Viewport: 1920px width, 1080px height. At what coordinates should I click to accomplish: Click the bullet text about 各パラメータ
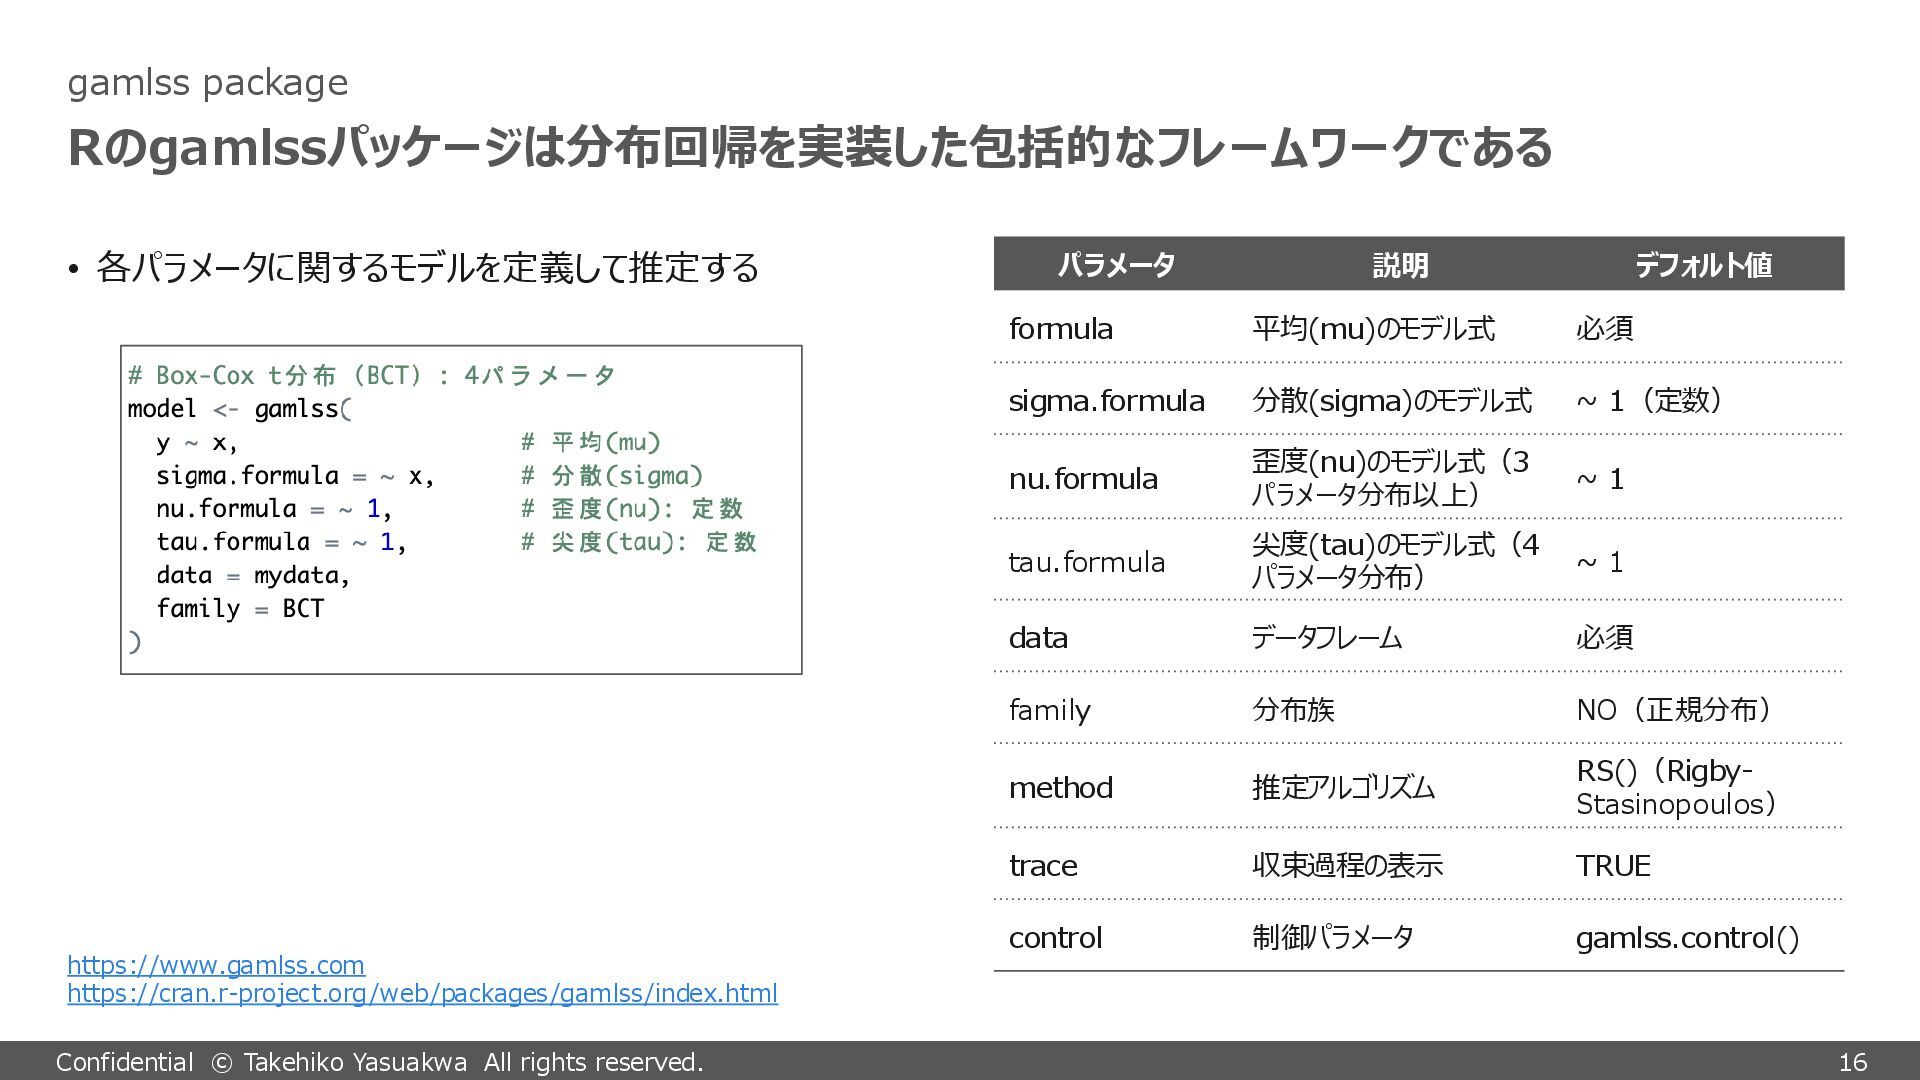coord(427,268)
